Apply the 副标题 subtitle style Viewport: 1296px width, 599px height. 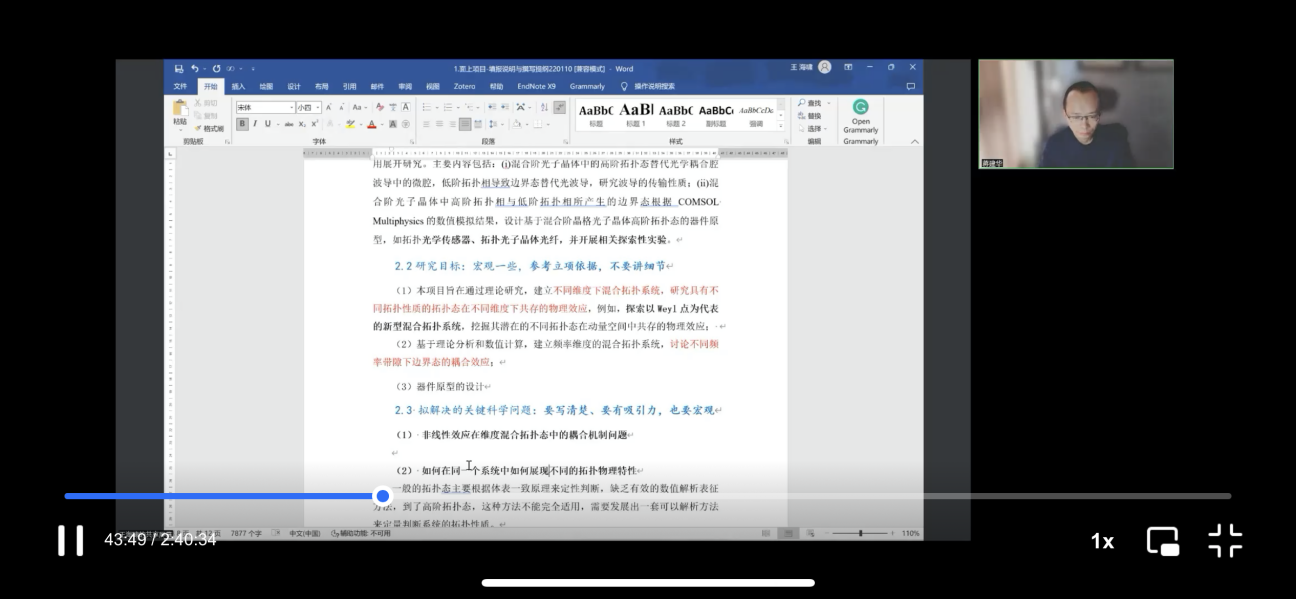click(x=716, y=114)
